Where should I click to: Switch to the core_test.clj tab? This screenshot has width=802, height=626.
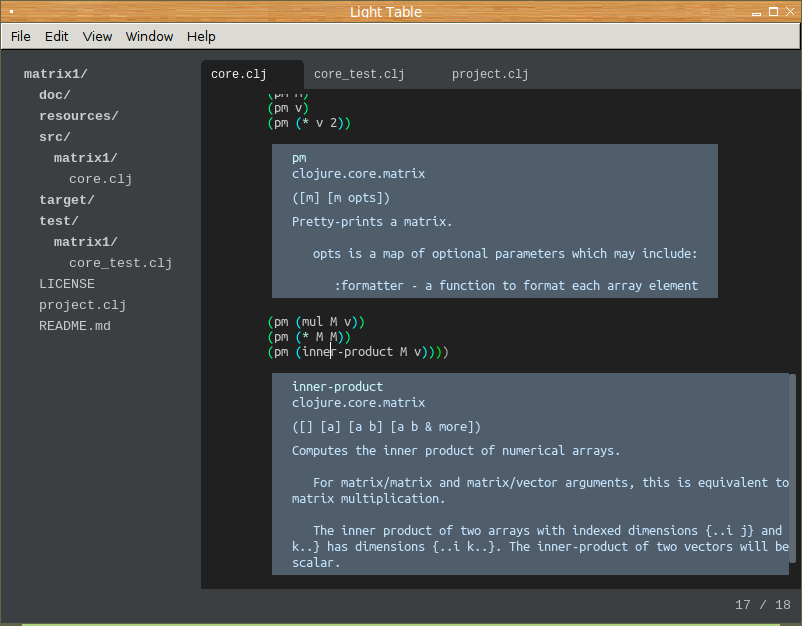click(358, 74)
